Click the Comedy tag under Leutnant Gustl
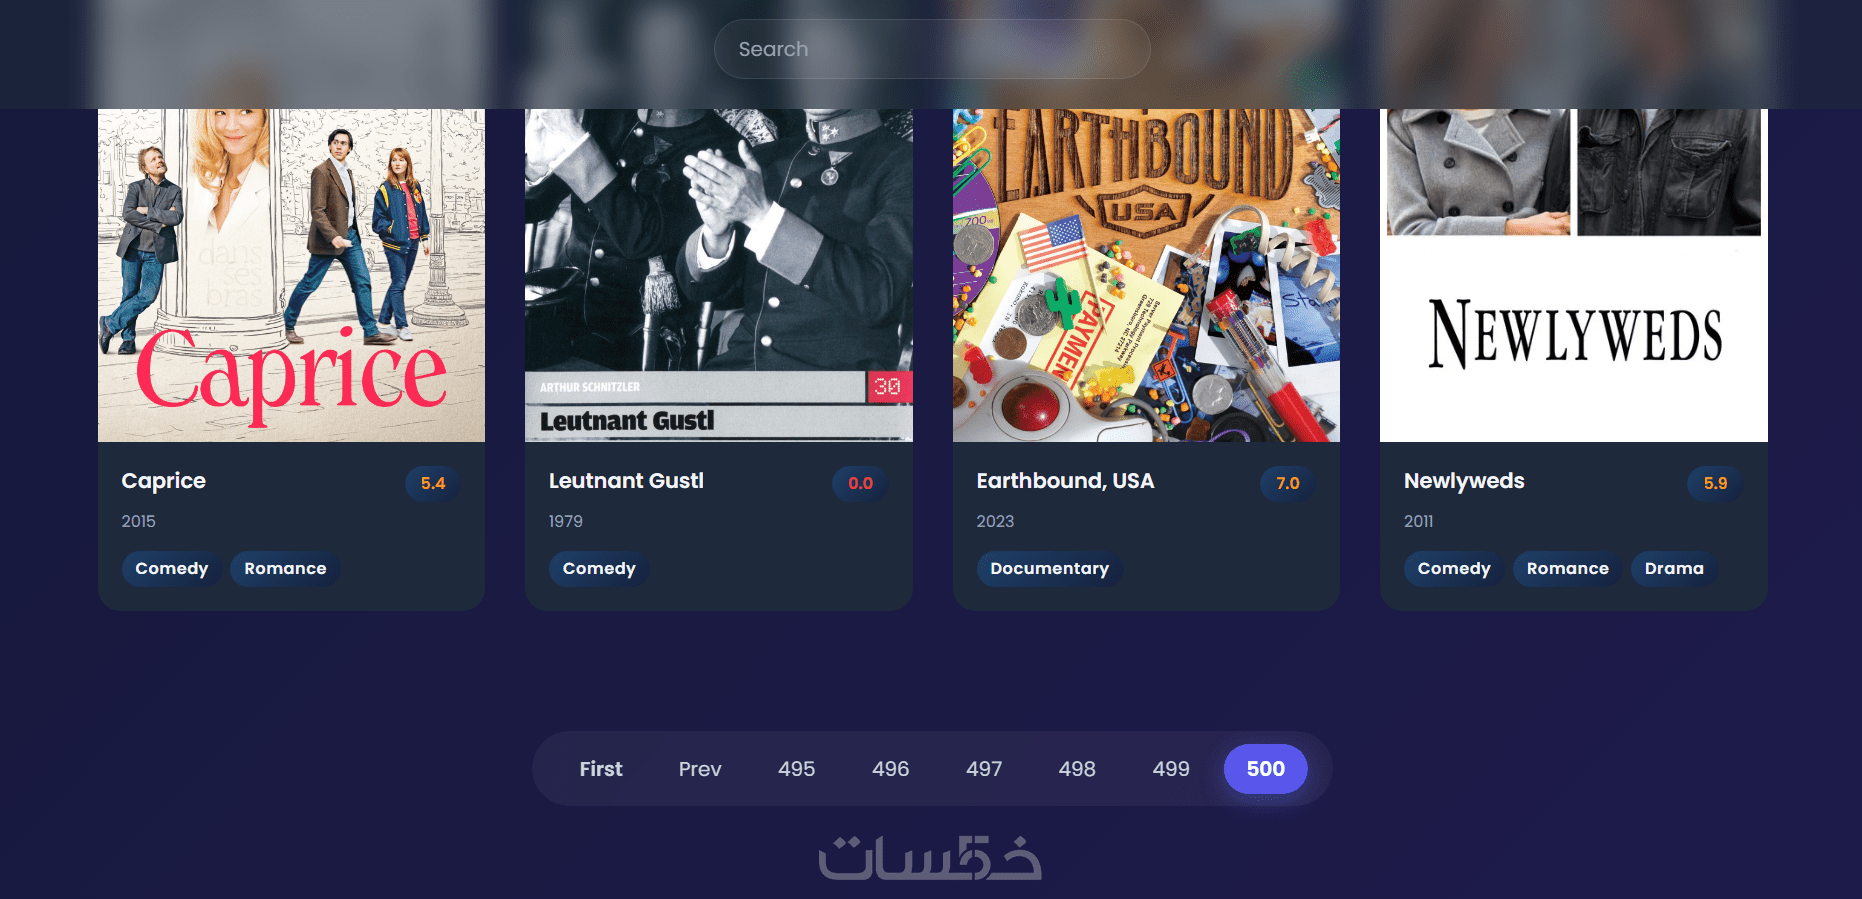Image resolution: width=1862 pixels, height=899 pixels. 599,568
